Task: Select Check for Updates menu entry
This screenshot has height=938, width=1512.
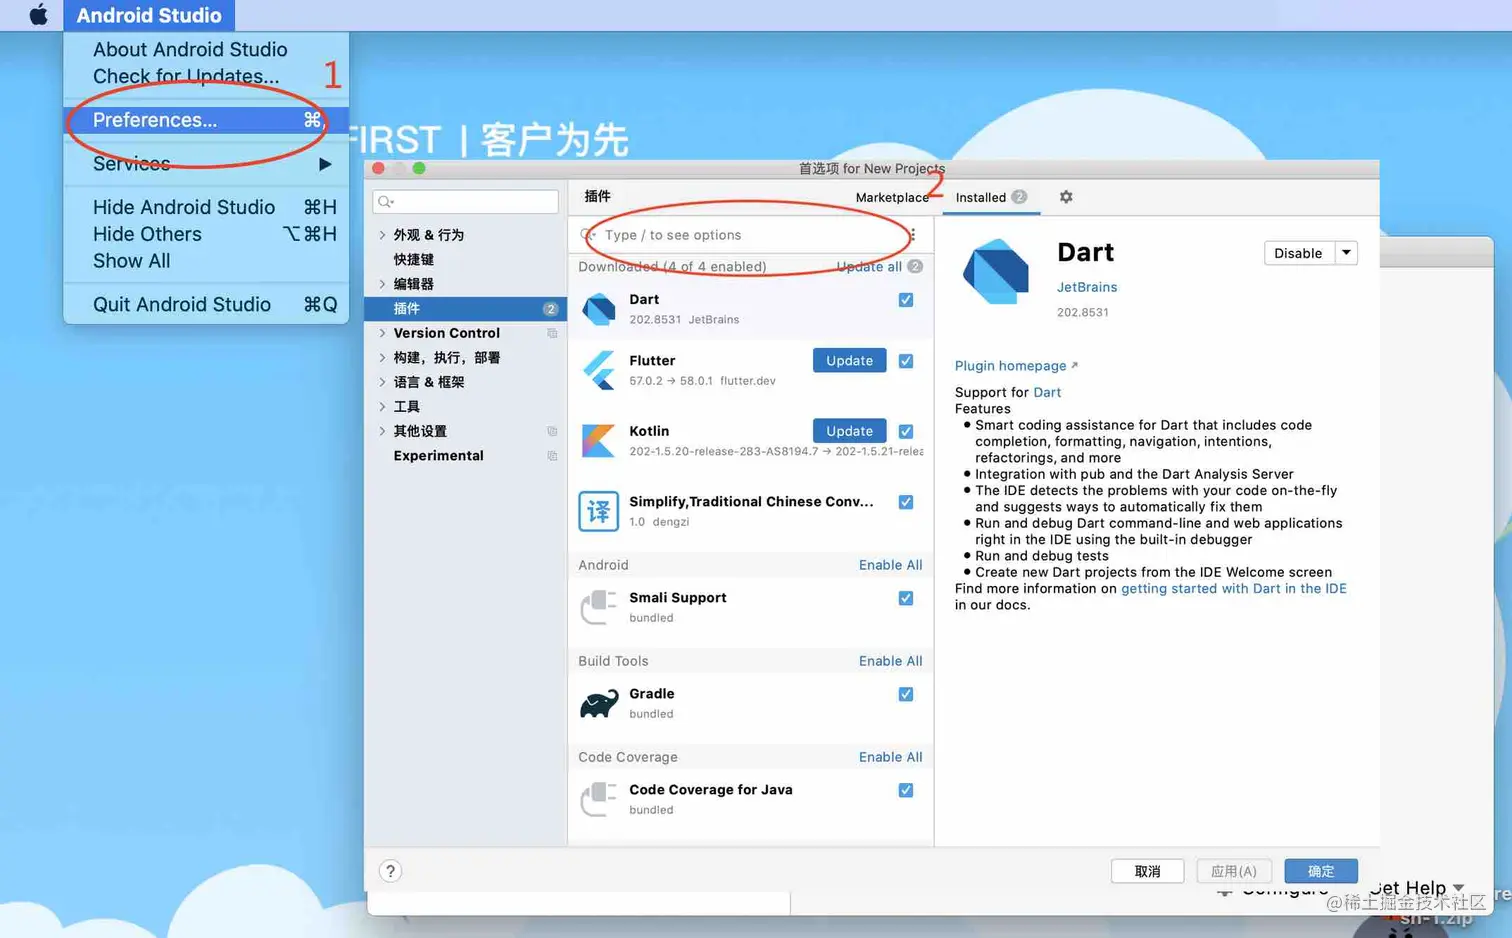Action: [x=186, y=76]
